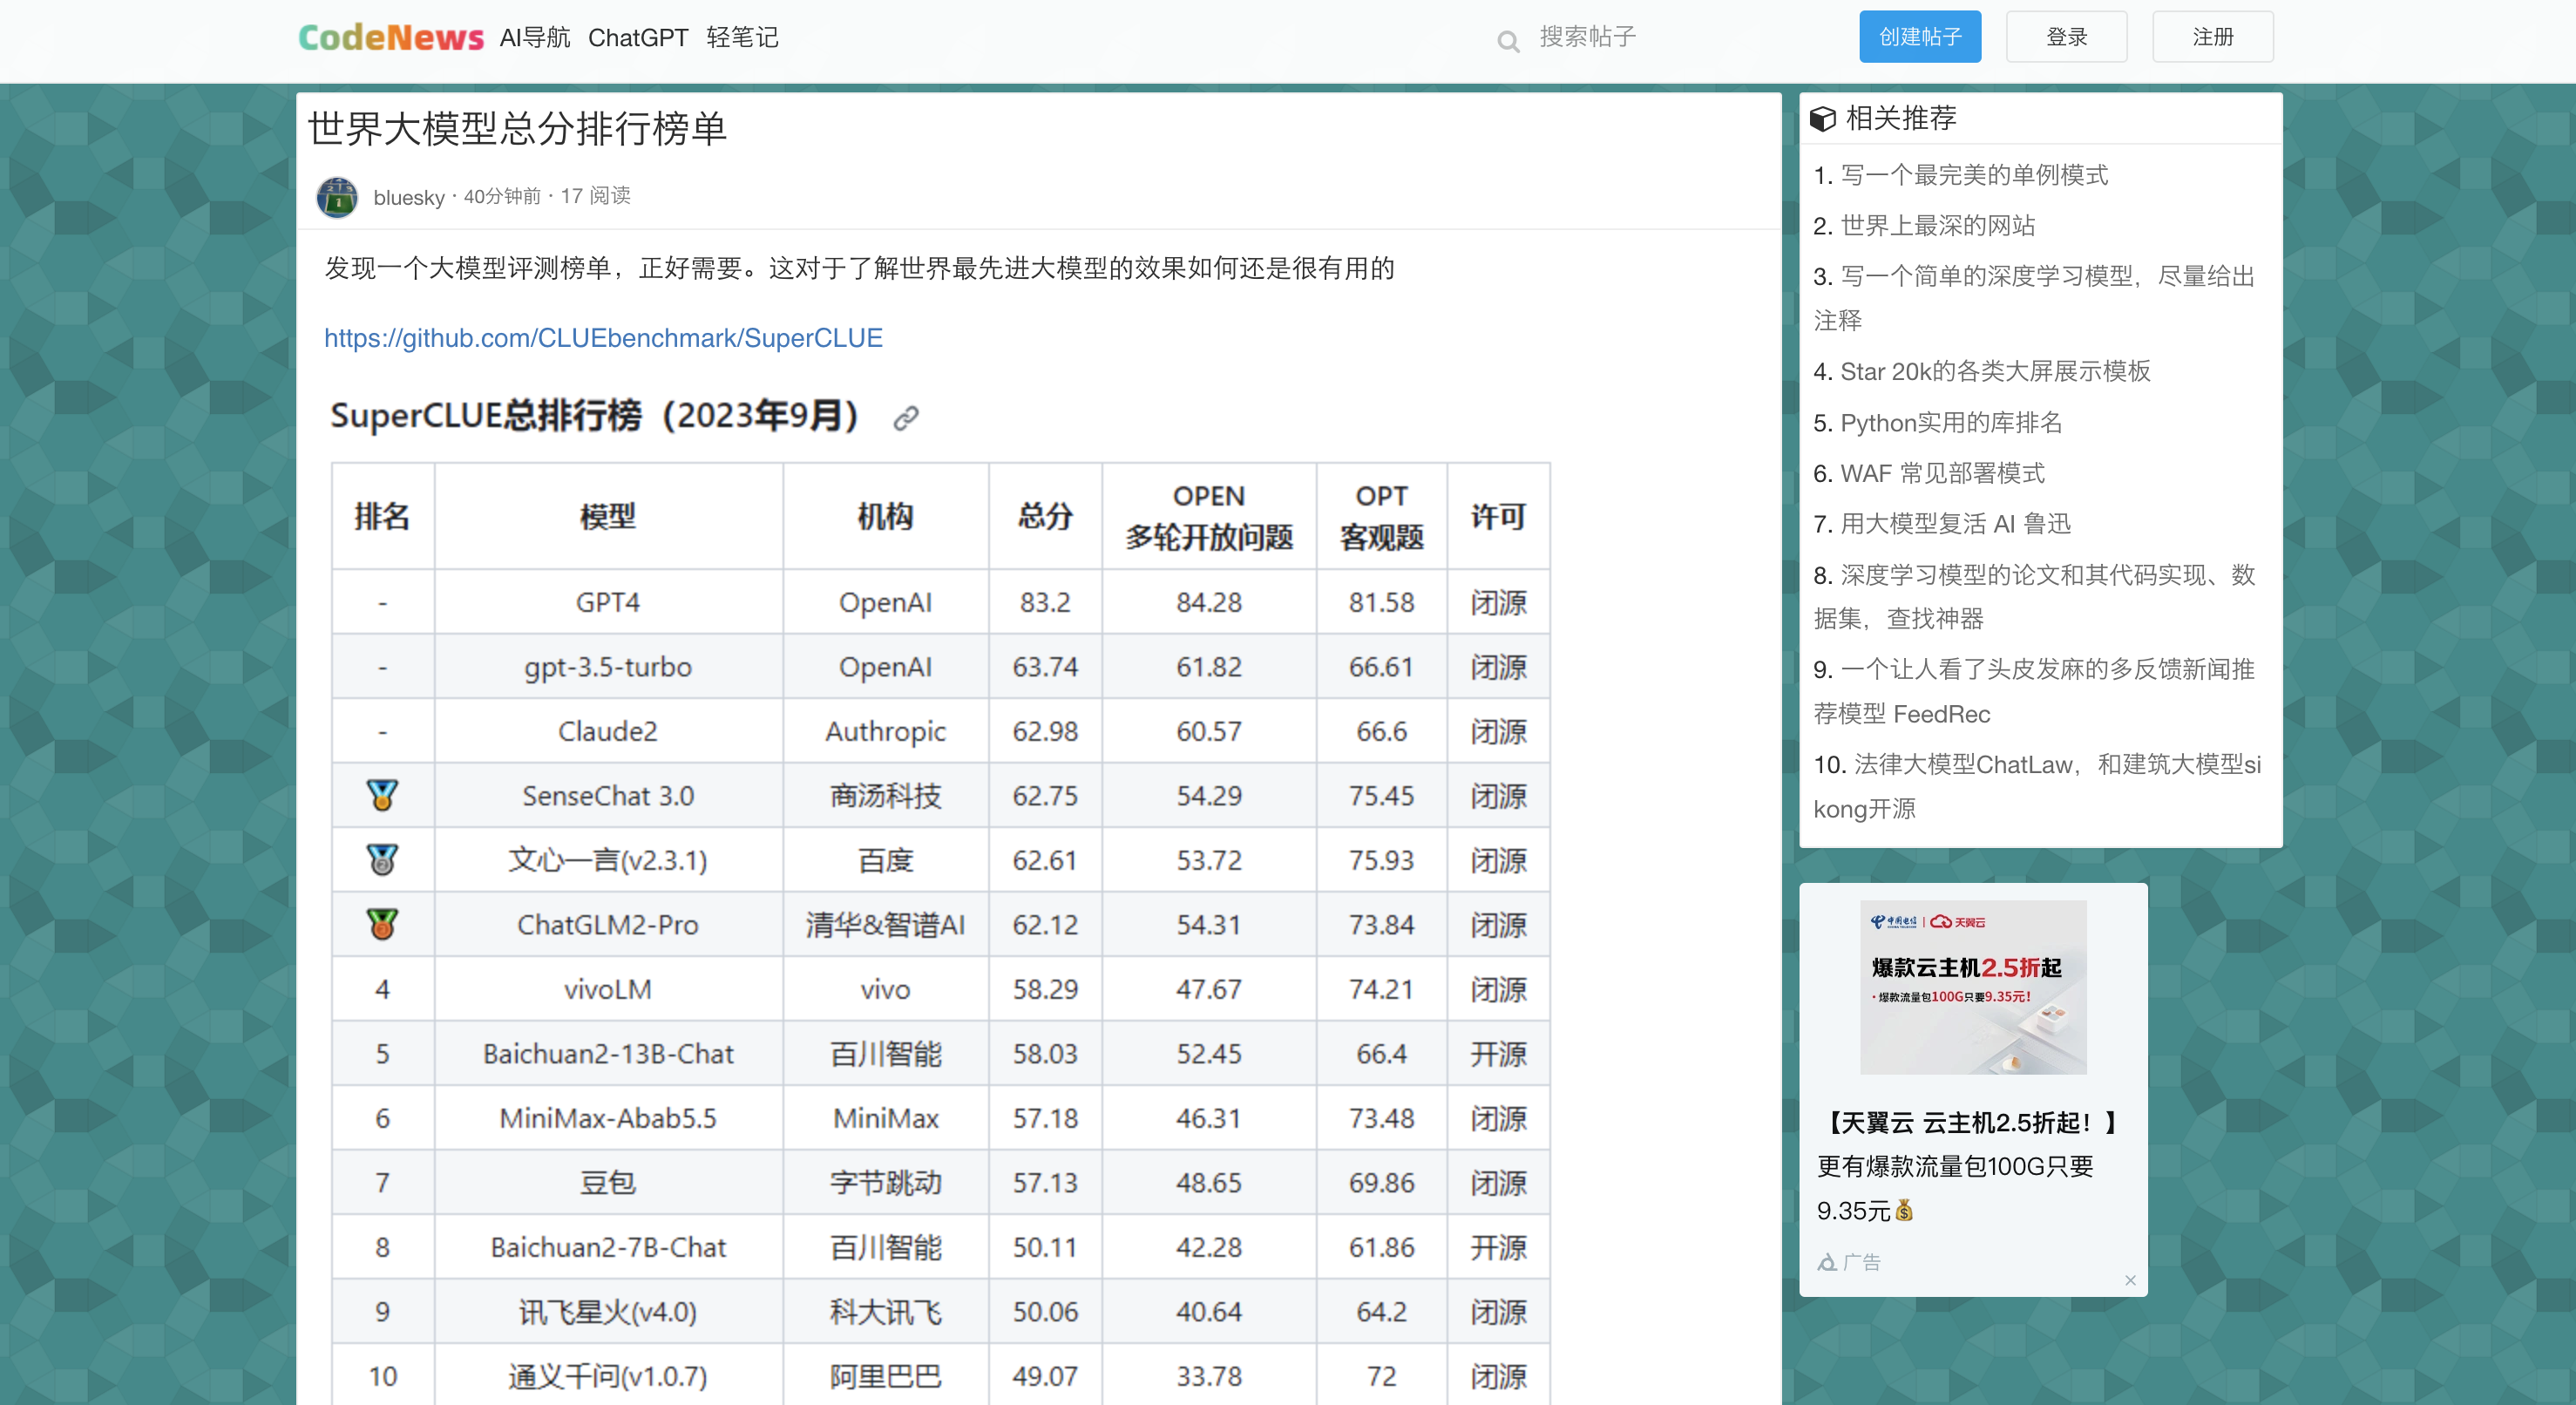The width and height of the screenshot is (2576, 1405).
Task: Click the 文心一言(v2.3.1) model cell
Action: pyautogui.click(x=607, y=860)
